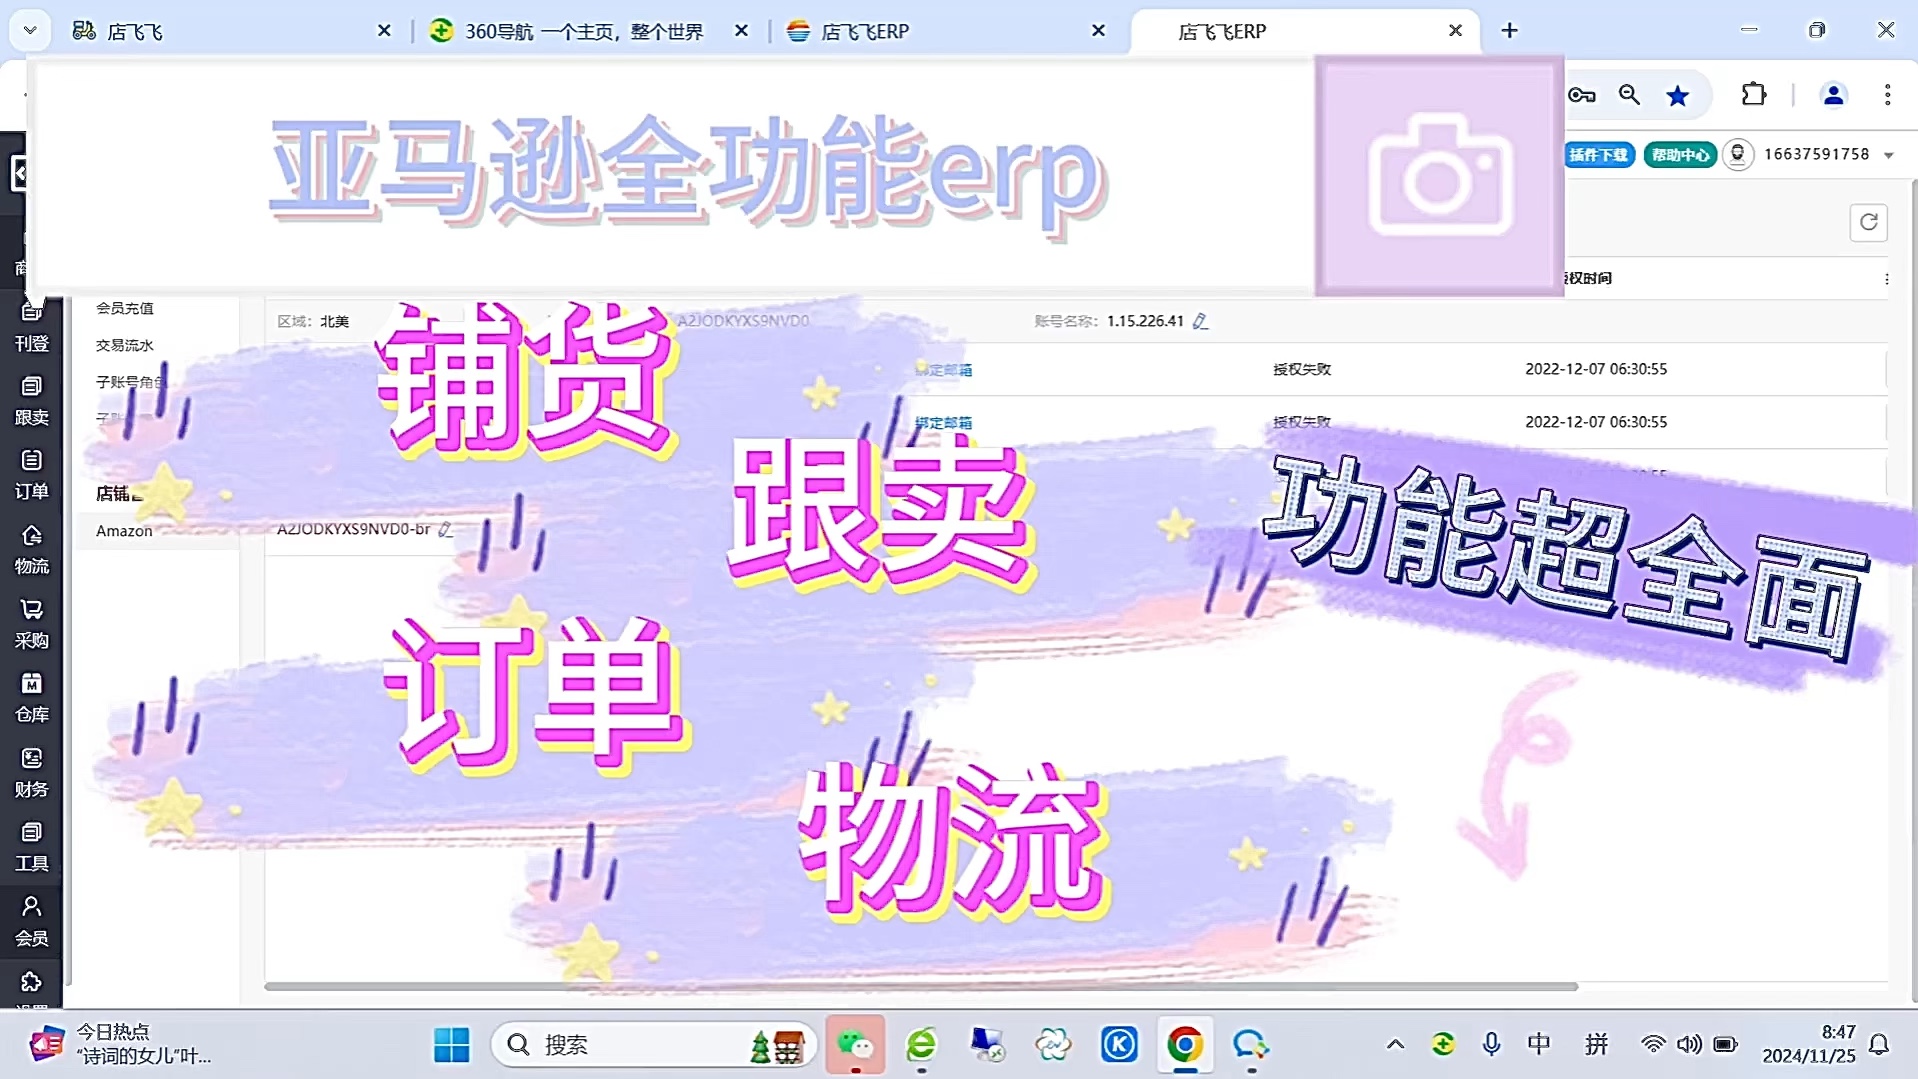The height and width of the screenshot is (1079, 1918).
Task: Open the 跟卖 sidebar module
Action: [31, 401]
